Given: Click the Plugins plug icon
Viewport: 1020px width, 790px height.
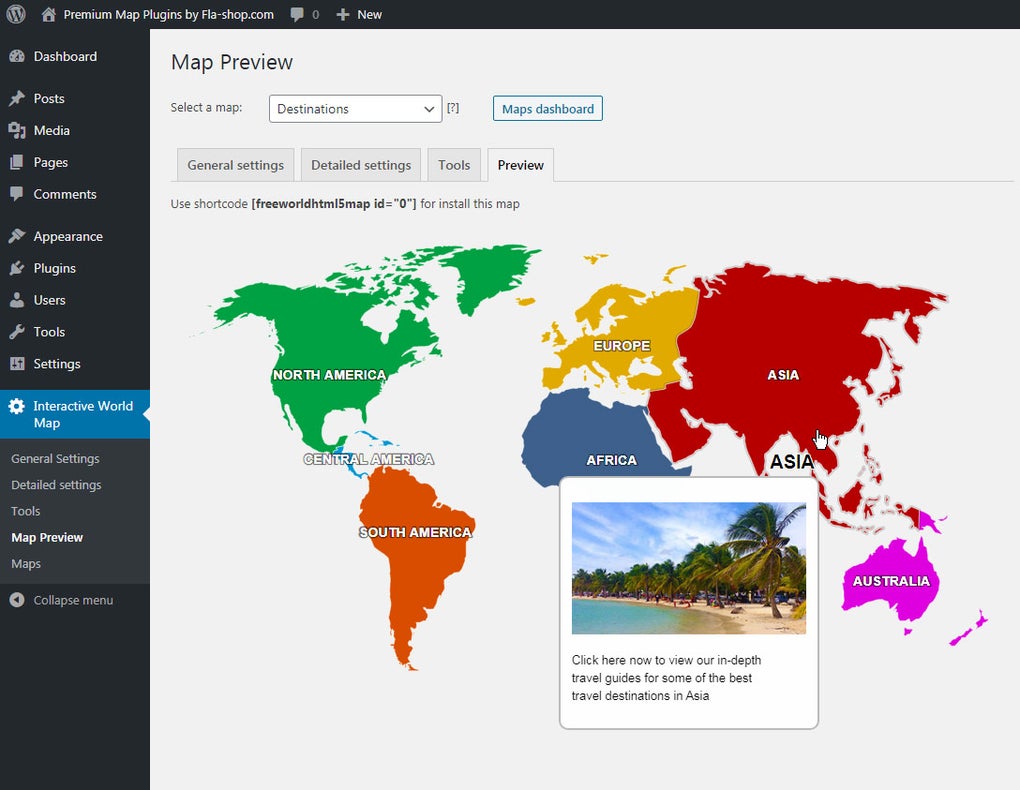Looking at the screenshot, I should point(17,269).
